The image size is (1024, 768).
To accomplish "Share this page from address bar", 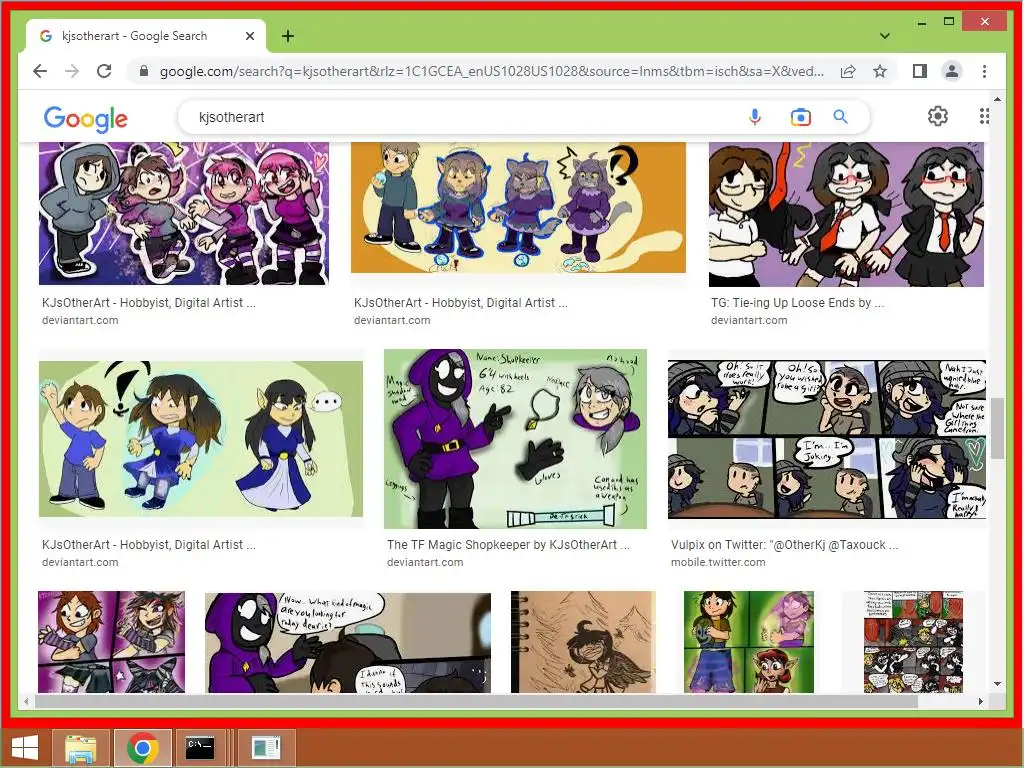I will click(848, 71).
